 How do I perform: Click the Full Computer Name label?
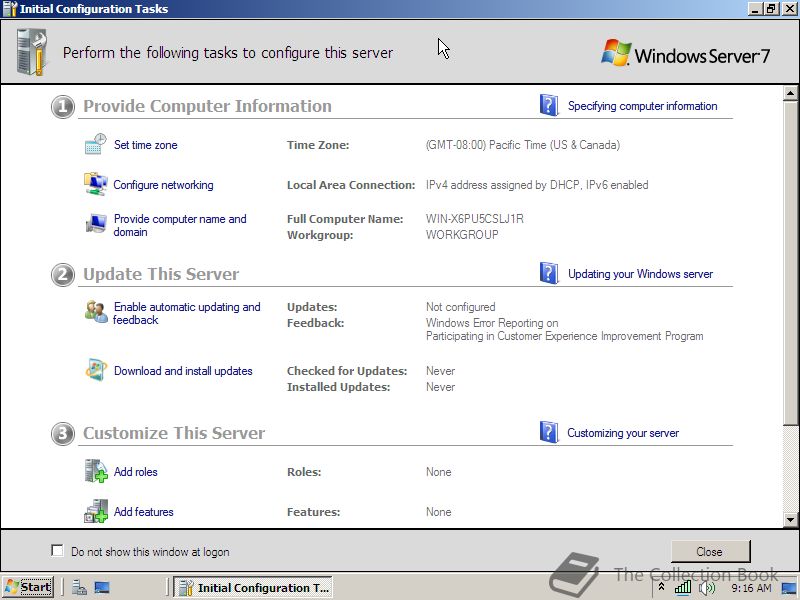pos(345,219)
